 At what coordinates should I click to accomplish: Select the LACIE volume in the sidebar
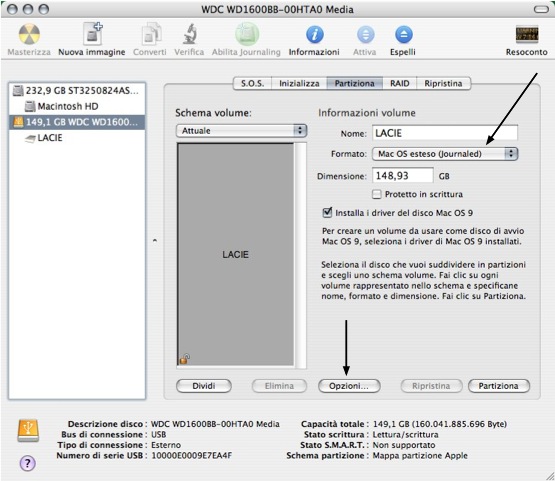point(77,138)
